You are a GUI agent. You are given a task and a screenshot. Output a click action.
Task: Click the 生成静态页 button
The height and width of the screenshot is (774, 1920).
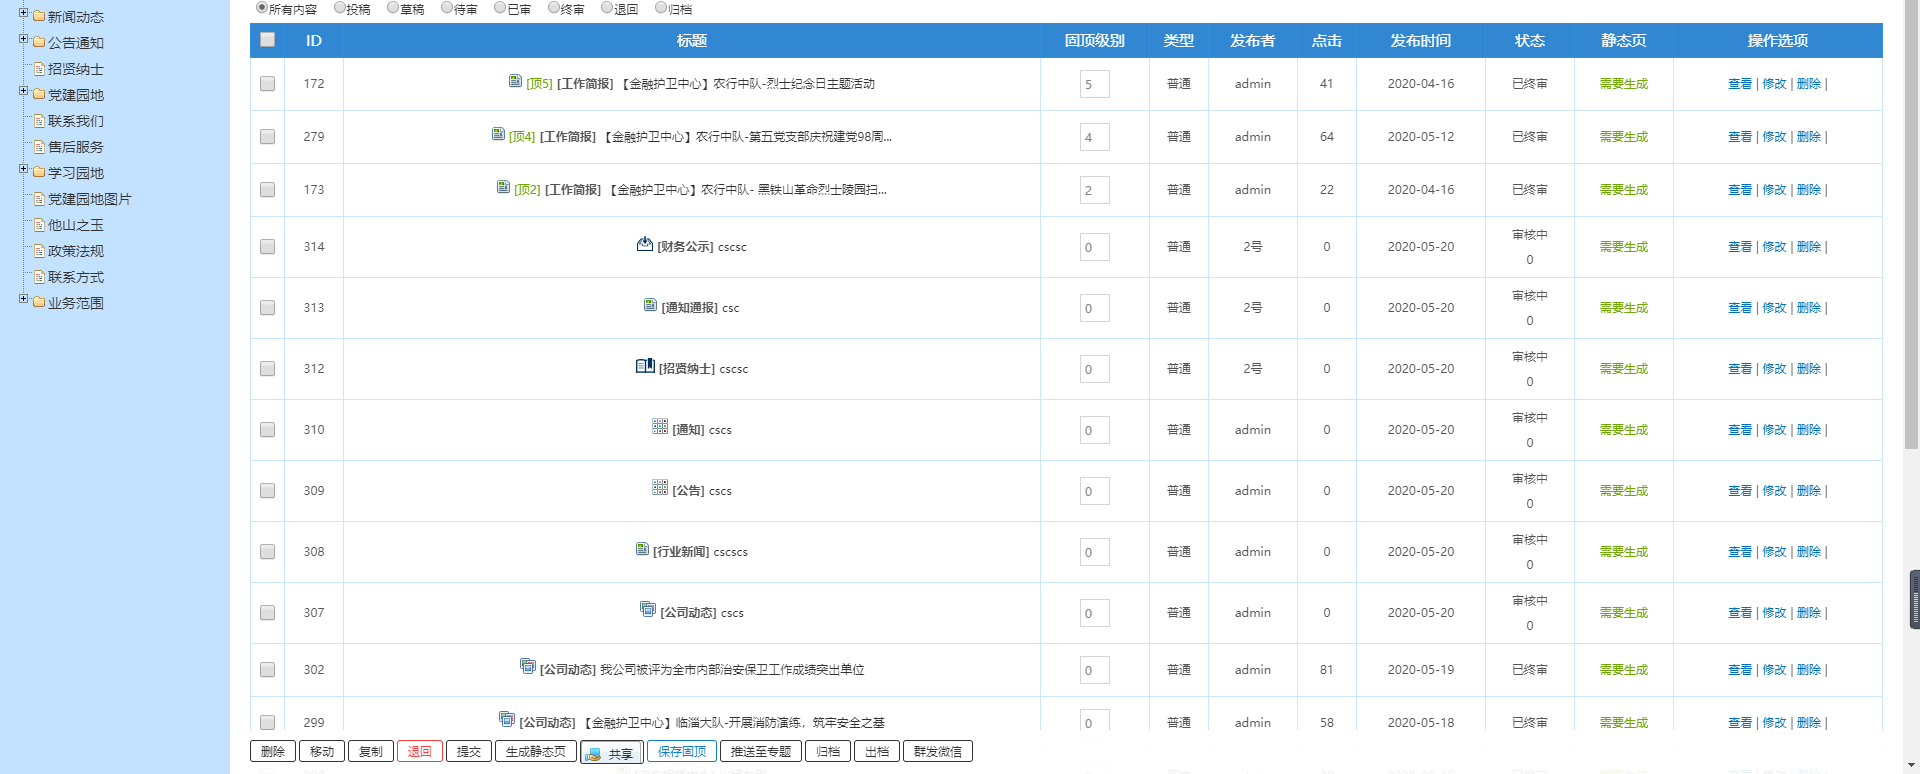coord(536,752)
